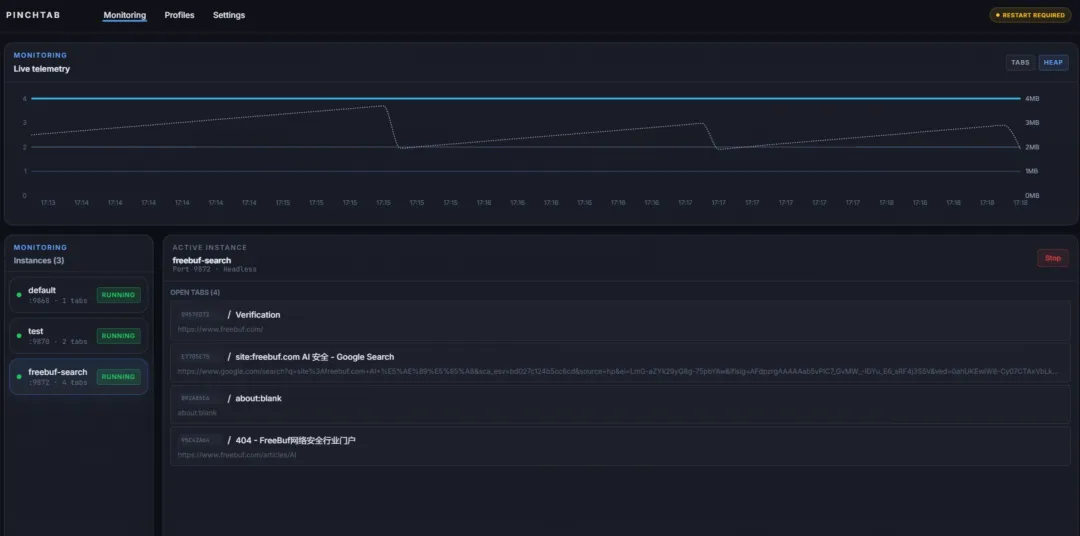
Task: Click the RUNNING badge on test instance
Action: click(x=118, y=336)
